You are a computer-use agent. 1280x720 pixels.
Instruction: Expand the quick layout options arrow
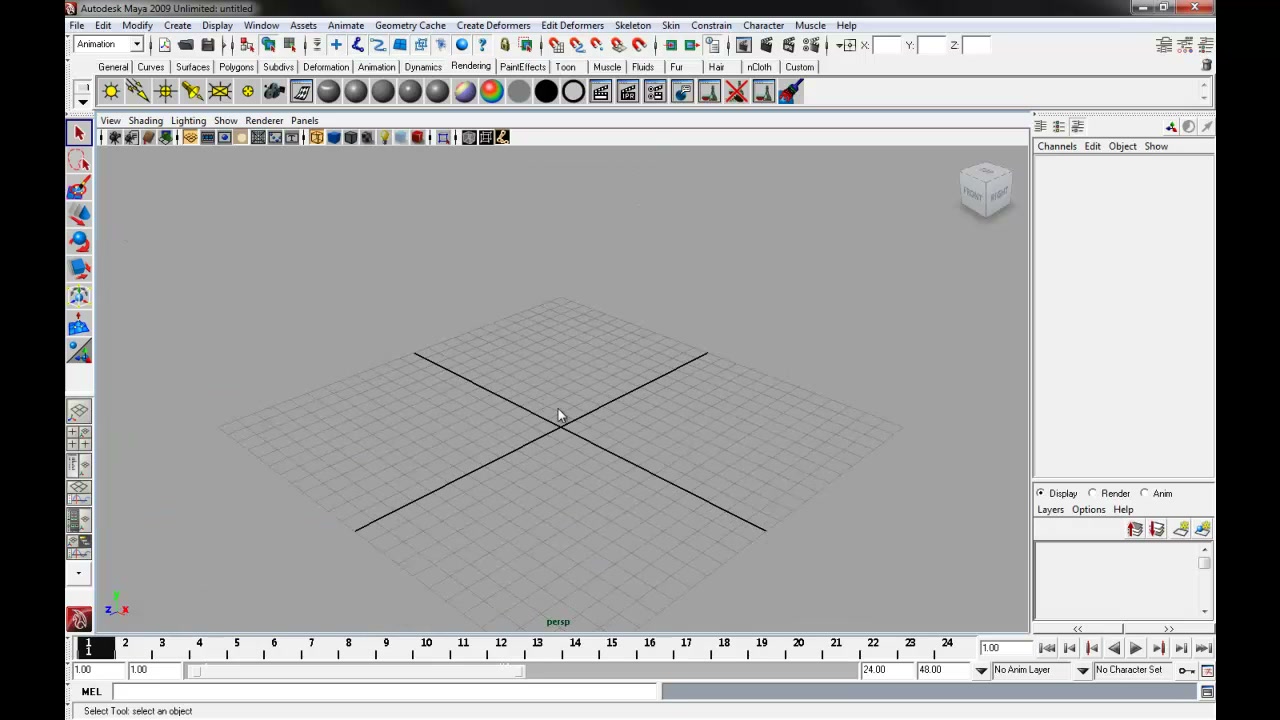(78, 574)
